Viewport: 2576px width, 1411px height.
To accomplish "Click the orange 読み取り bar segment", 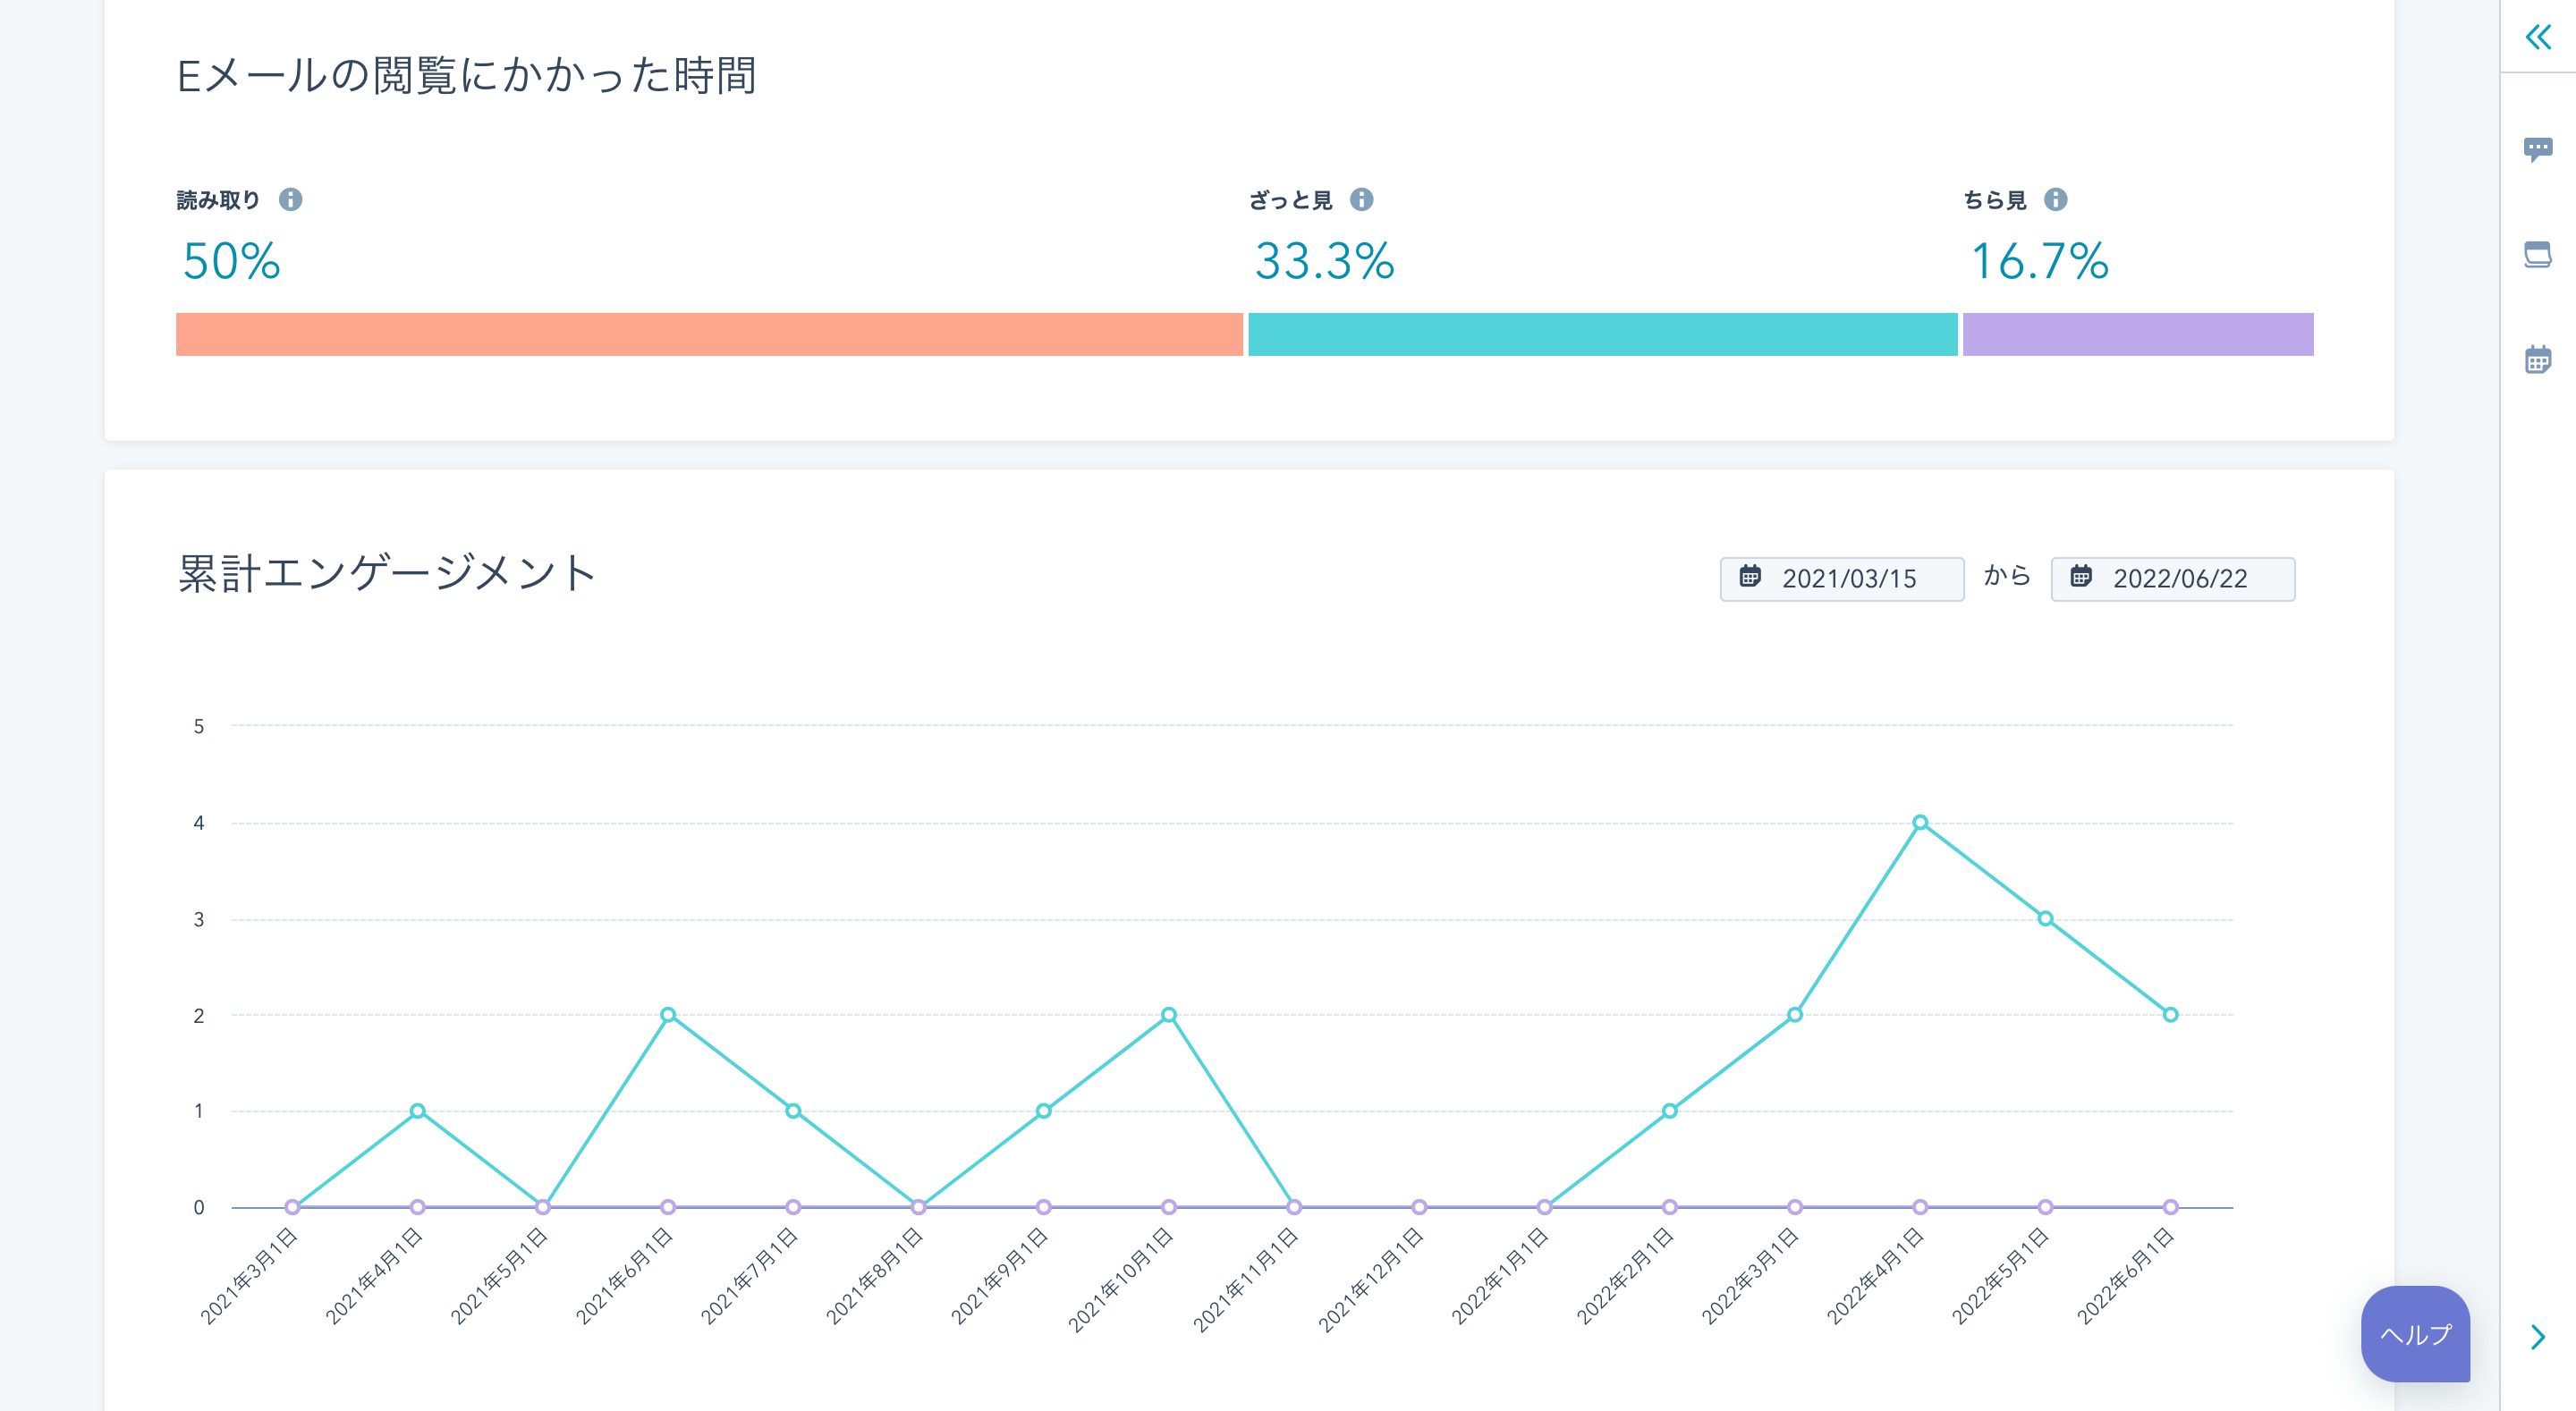I will tap(709, 334).
